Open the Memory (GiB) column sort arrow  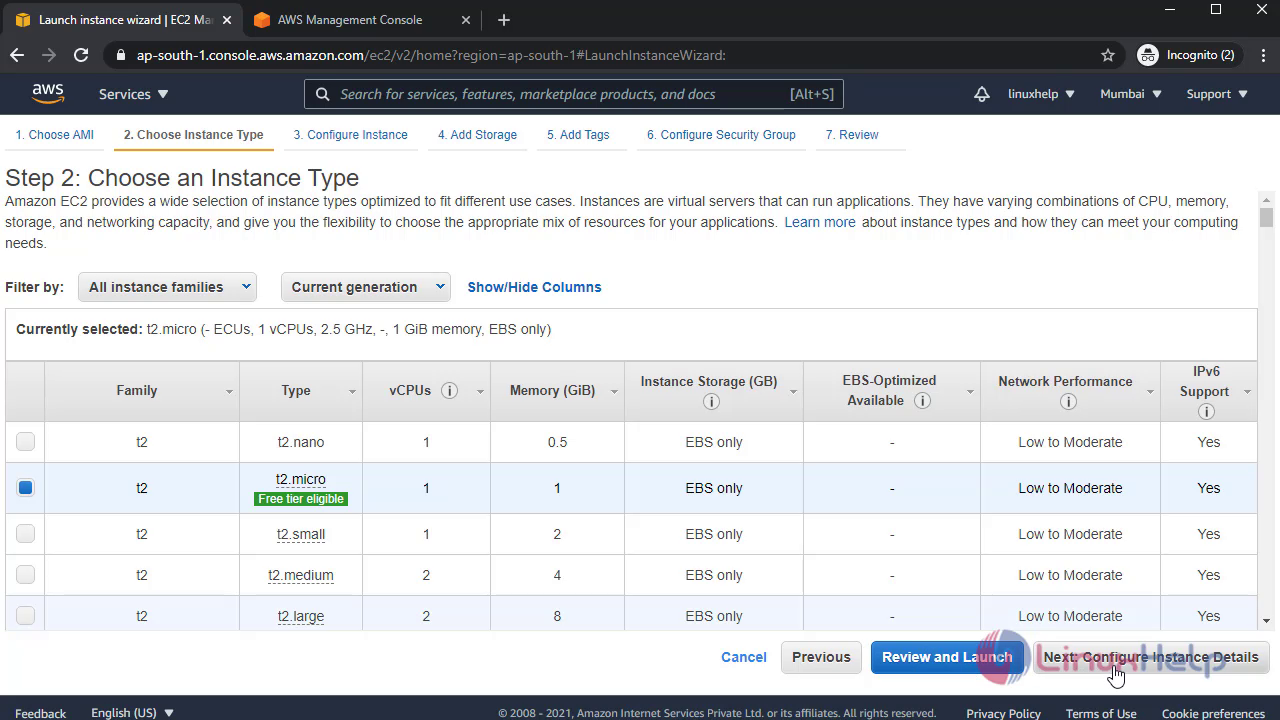pyautogui.click(x=614, y=391)
